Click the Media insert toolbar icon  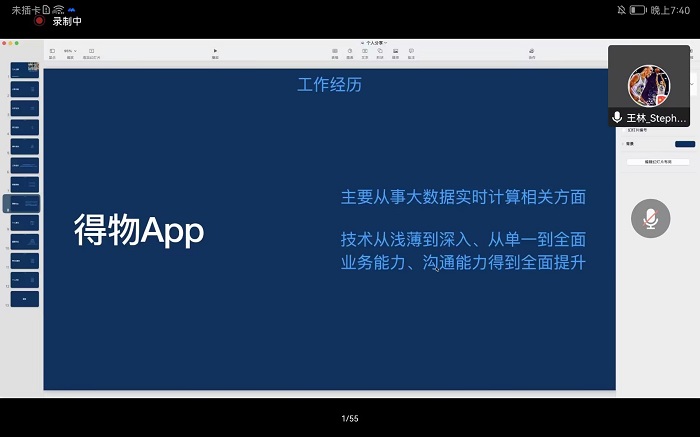395,51
